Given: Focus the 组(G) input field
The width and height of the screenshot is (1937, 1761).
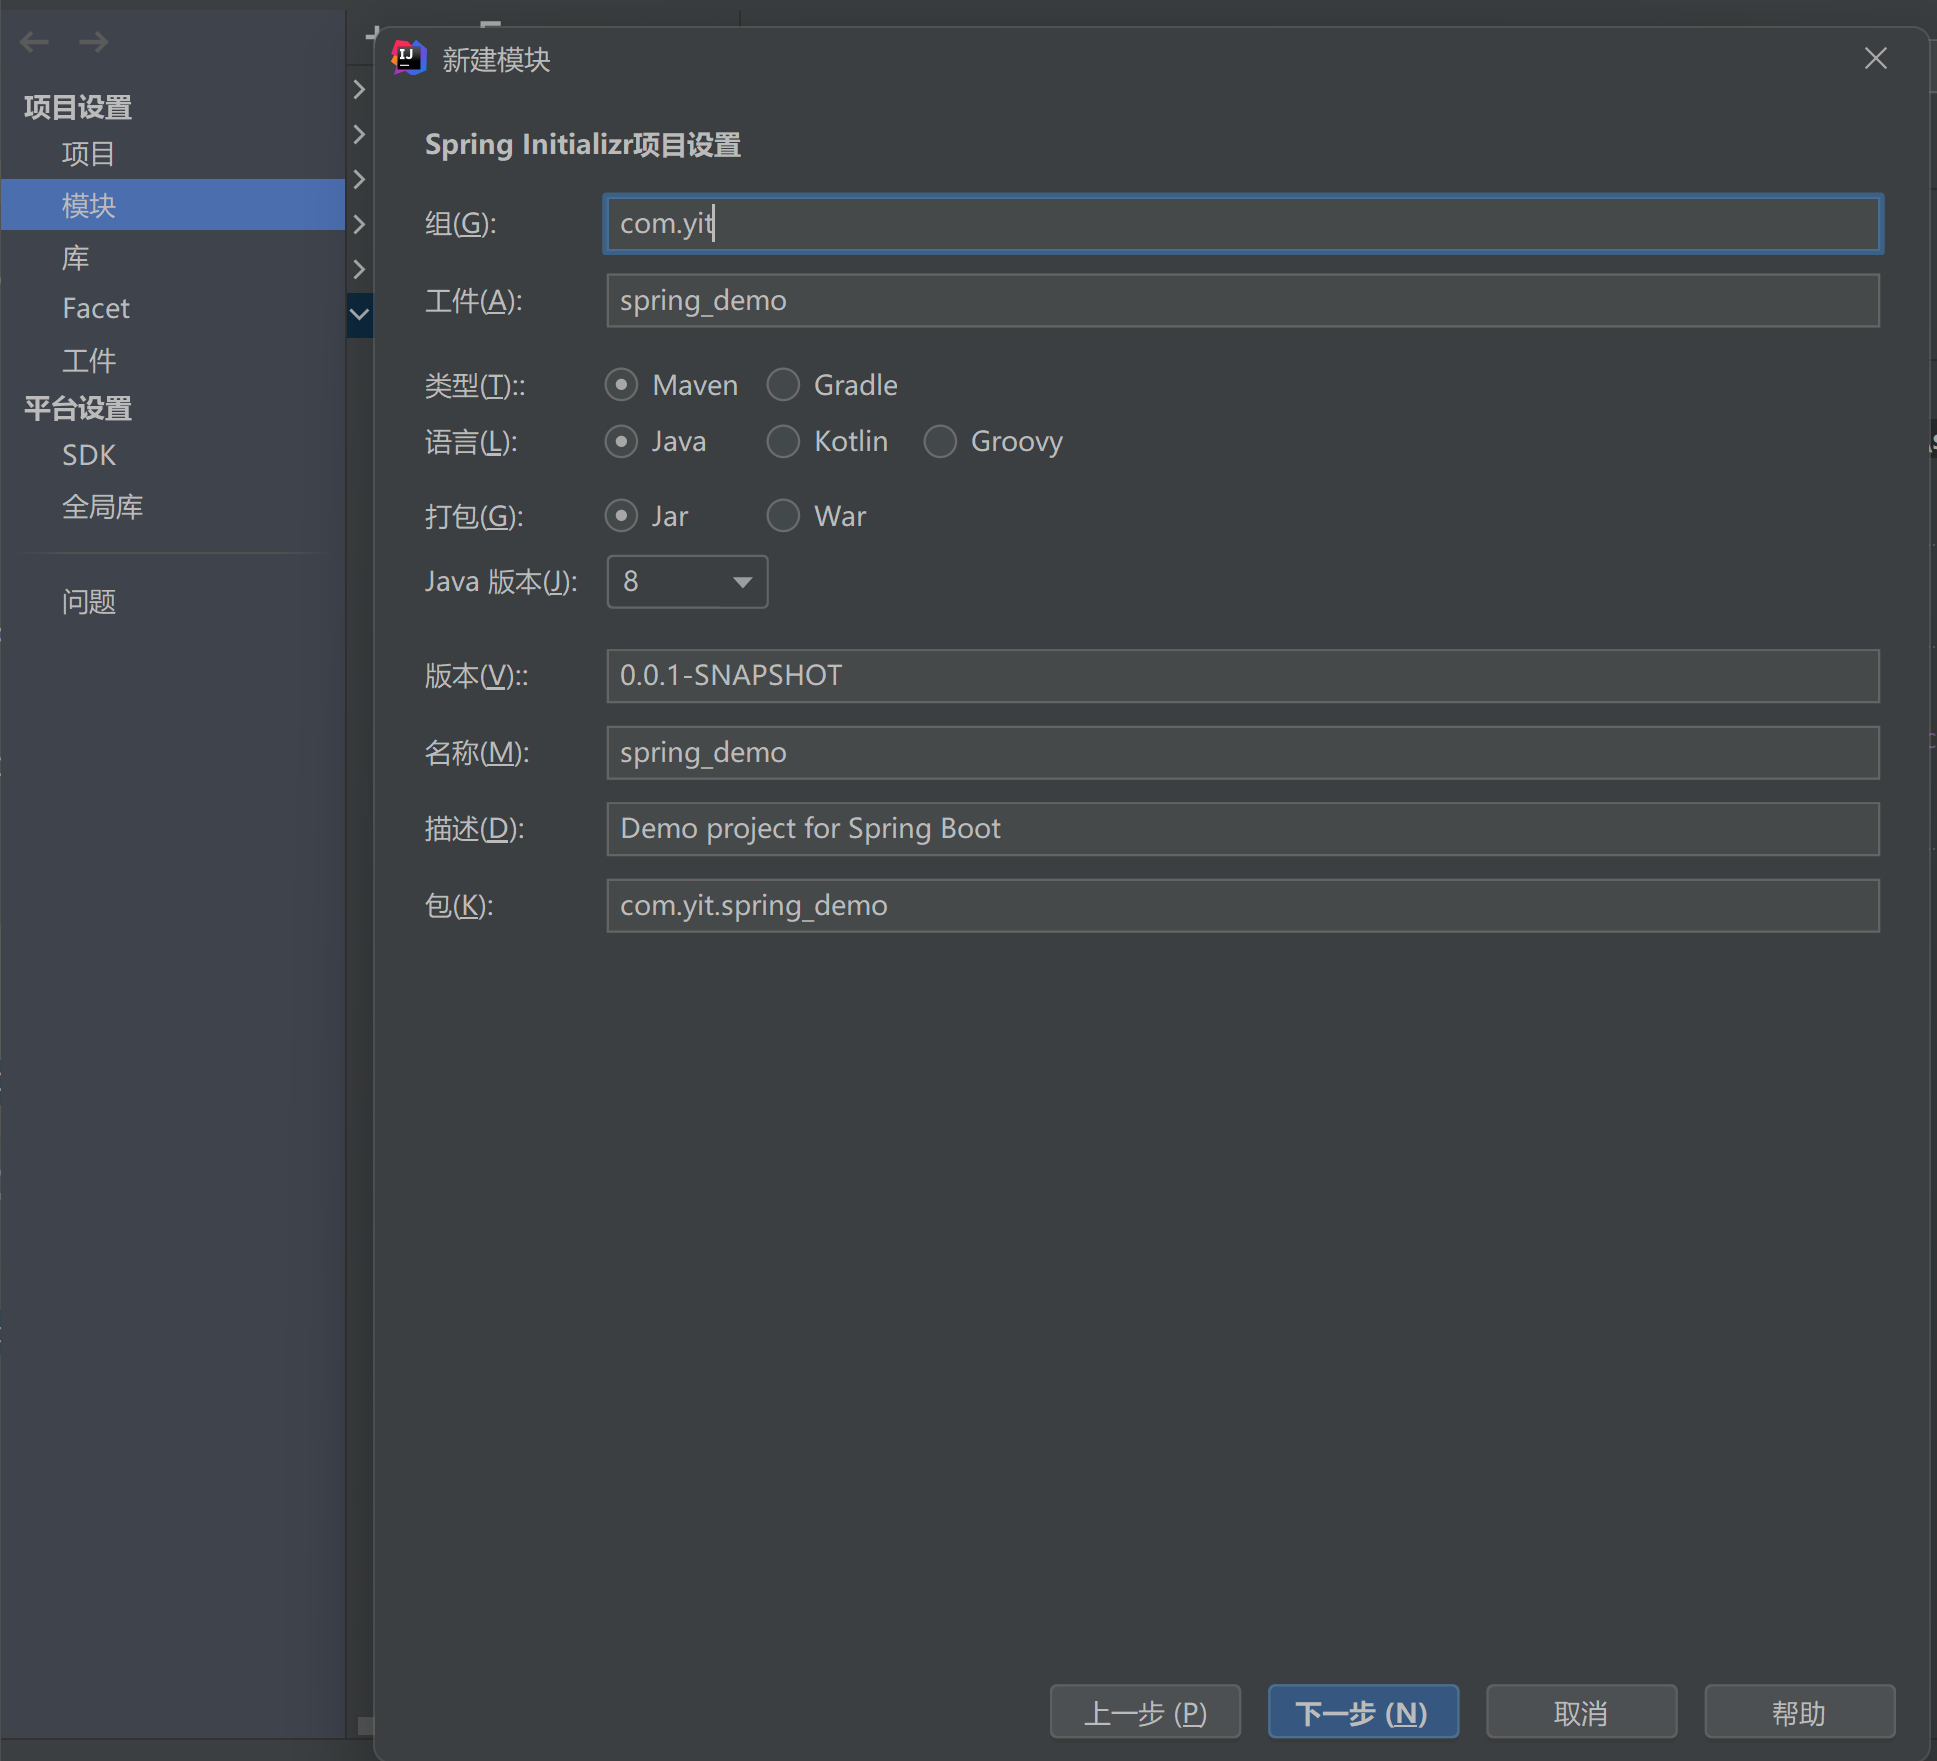Looking at the screenshot, I should 1243,223.
